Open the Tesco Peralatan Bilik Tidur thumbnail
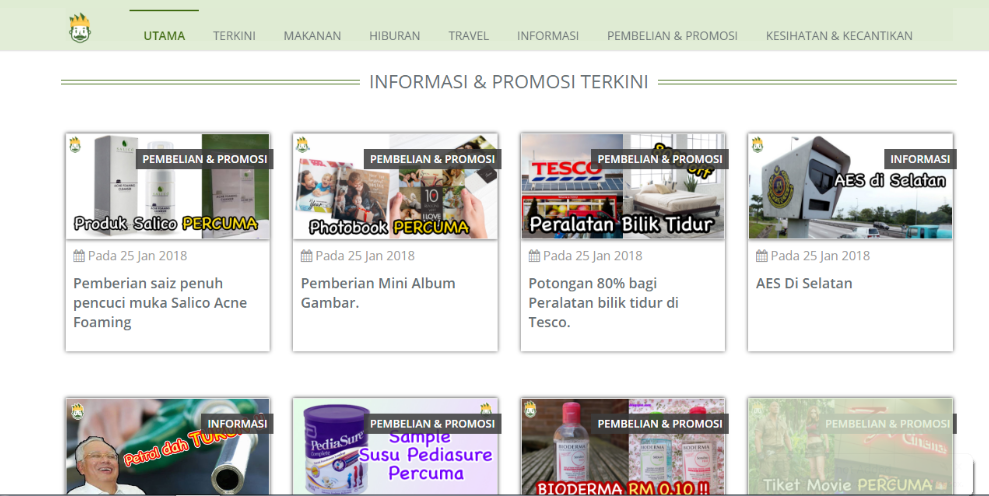 623,186
